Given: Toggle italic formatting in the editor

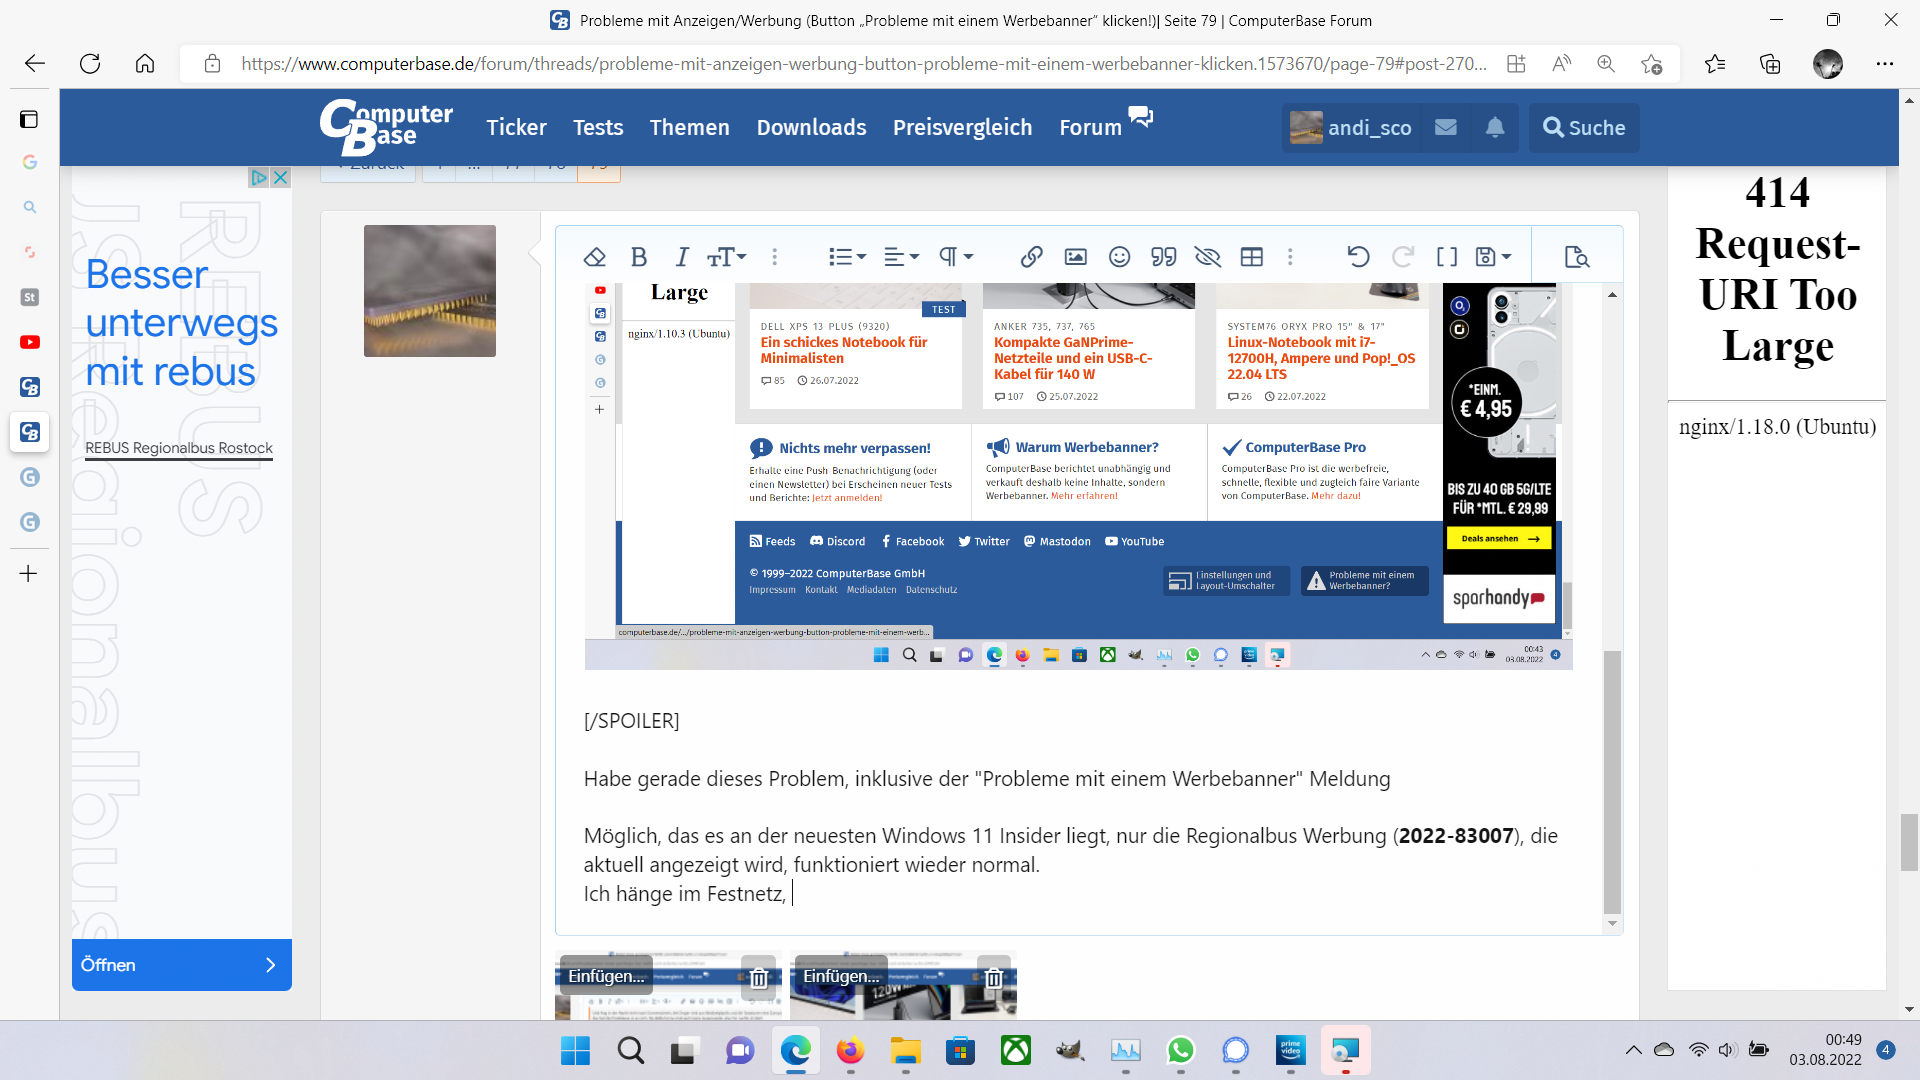Looking at the screenshot, I should (x=682, y=257).
